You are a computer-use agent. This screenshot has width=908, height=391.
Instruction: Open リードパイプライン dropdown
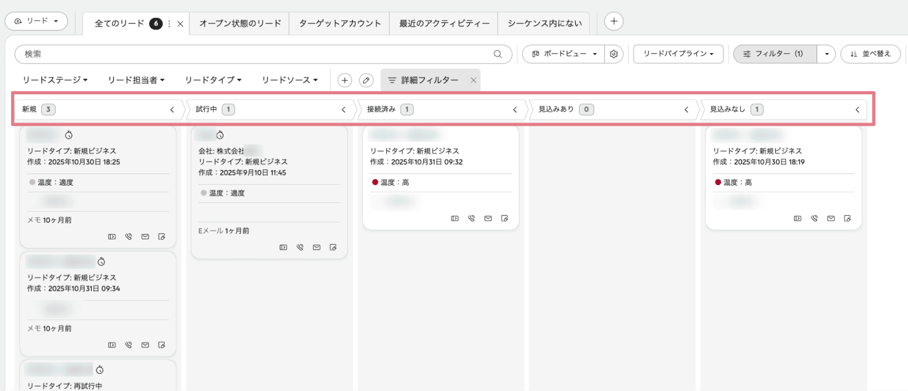point(678,54)
